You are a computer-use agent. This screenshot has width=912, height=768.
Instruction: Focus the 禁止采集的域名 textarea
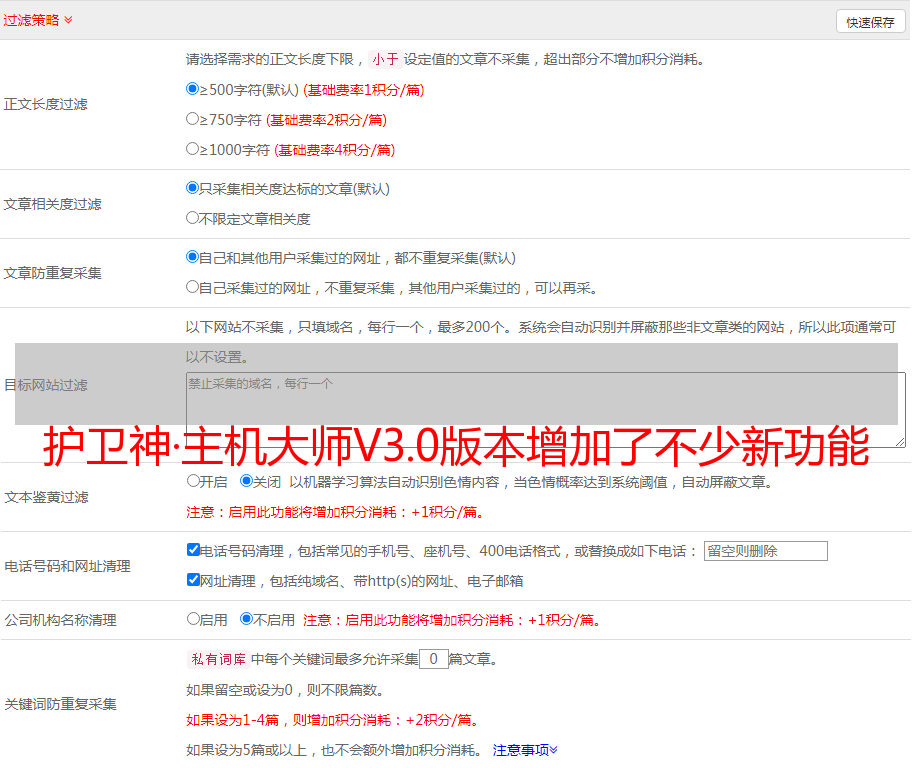tap(546, 410)
